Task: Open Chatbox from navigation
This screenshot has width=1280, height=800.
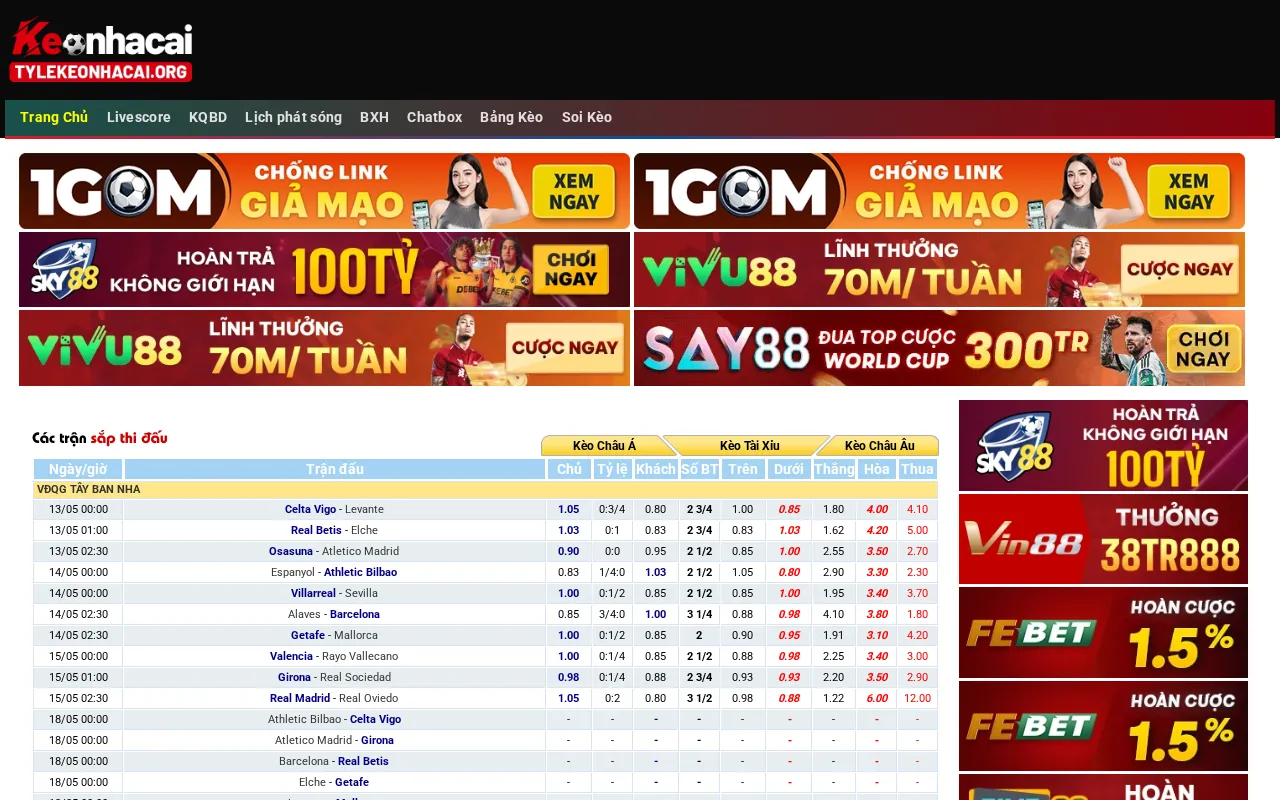Action: click(434, 117)
